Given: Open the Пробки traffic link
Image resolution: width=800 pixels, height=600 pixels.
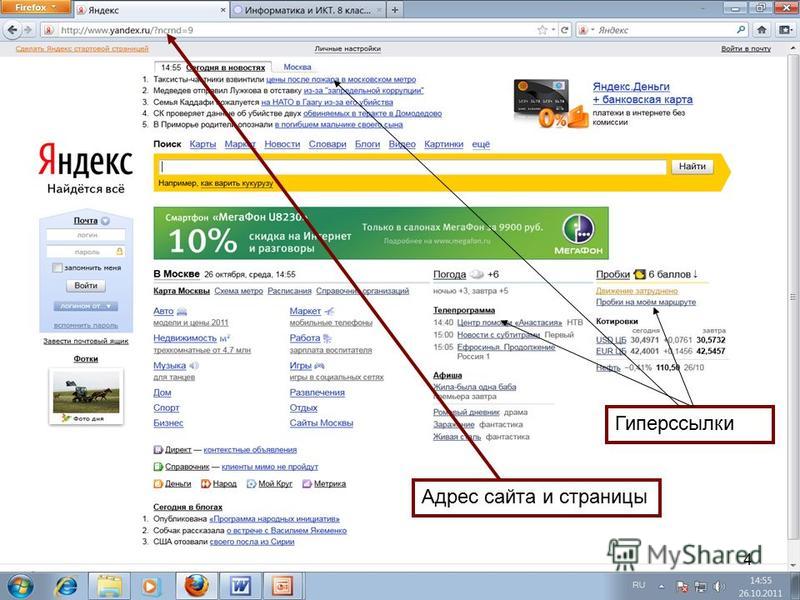Looking at the screenshot, I should [x=613, y=274].
